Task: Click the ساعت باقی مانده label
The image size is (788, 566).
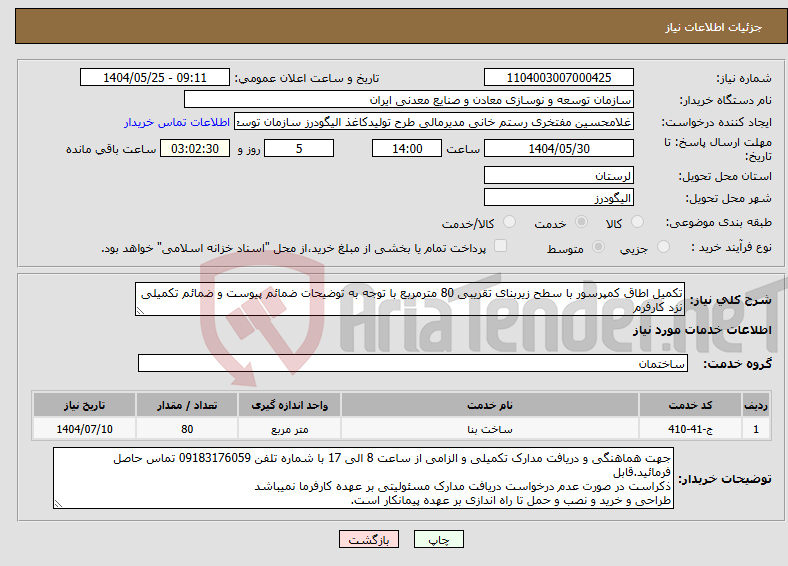Action: 111,149
